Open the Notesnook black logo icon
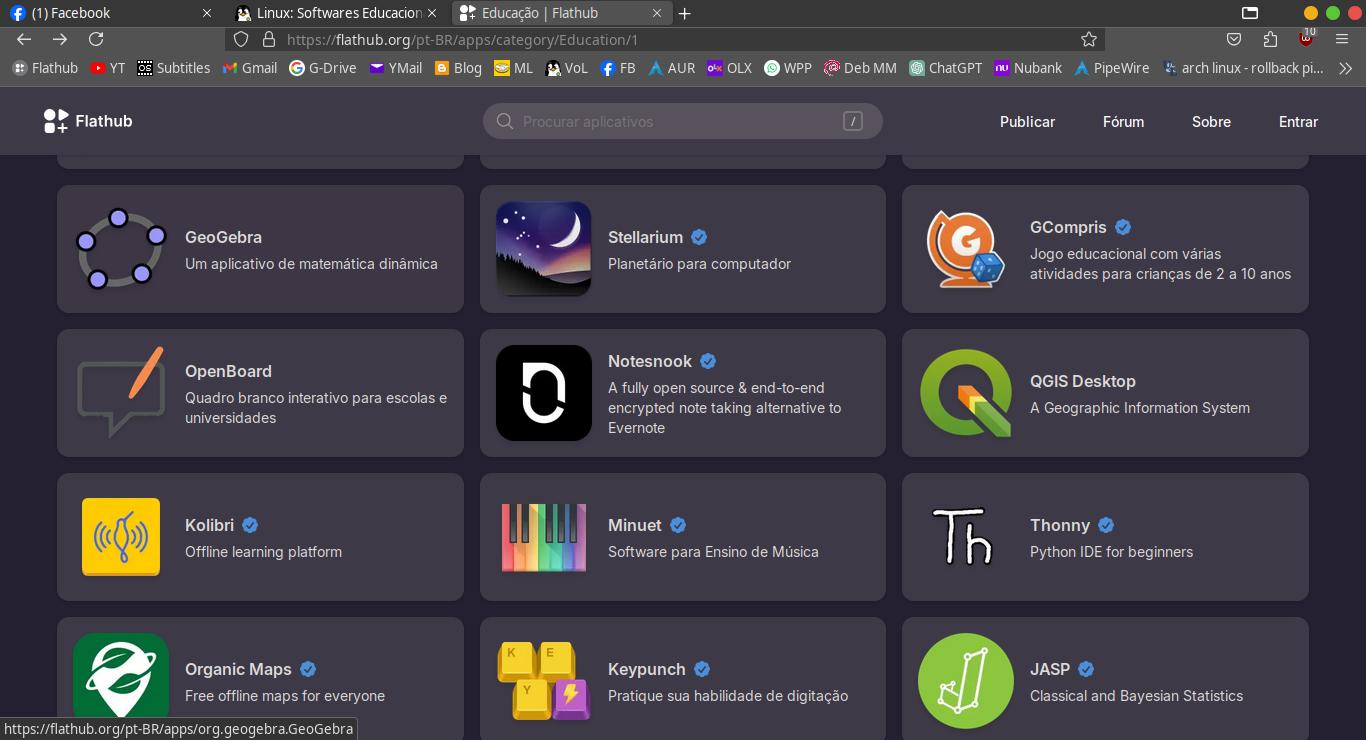Viewport: 1366px width, 740px height. coord(543,393)
